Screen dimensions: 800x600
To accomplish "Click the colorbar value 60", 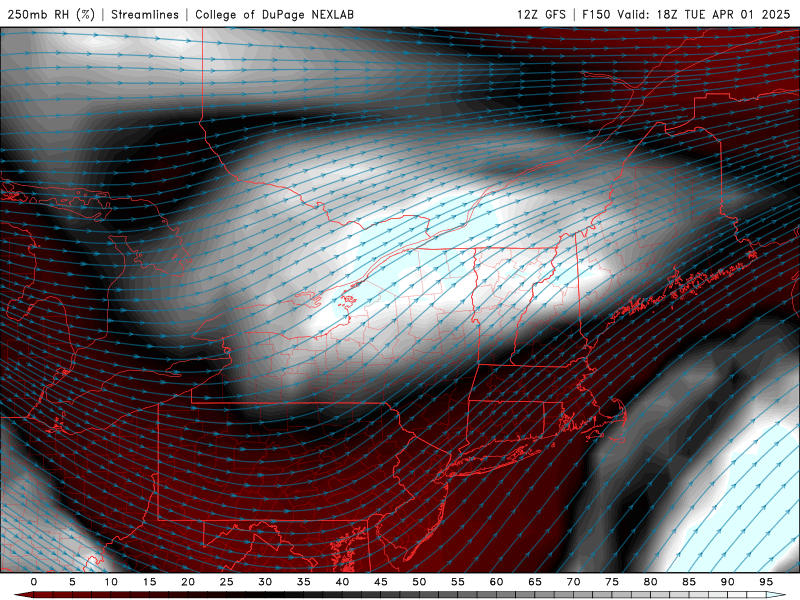I will pyautogui.click(x=496, y=582).
